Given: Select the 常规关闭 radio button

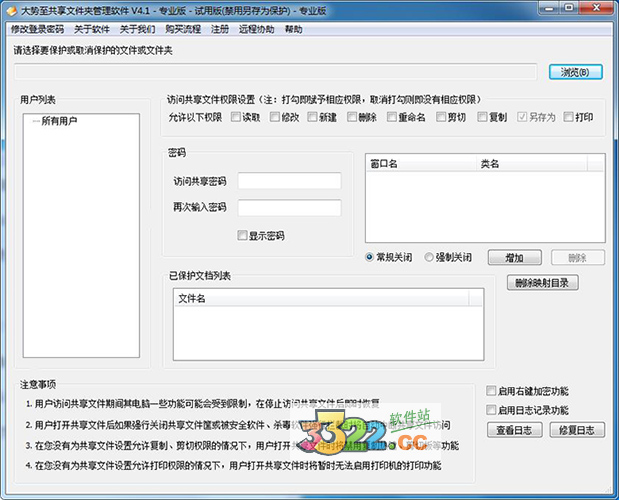Looking at the screenshot, I should click(x=369, y=257).
